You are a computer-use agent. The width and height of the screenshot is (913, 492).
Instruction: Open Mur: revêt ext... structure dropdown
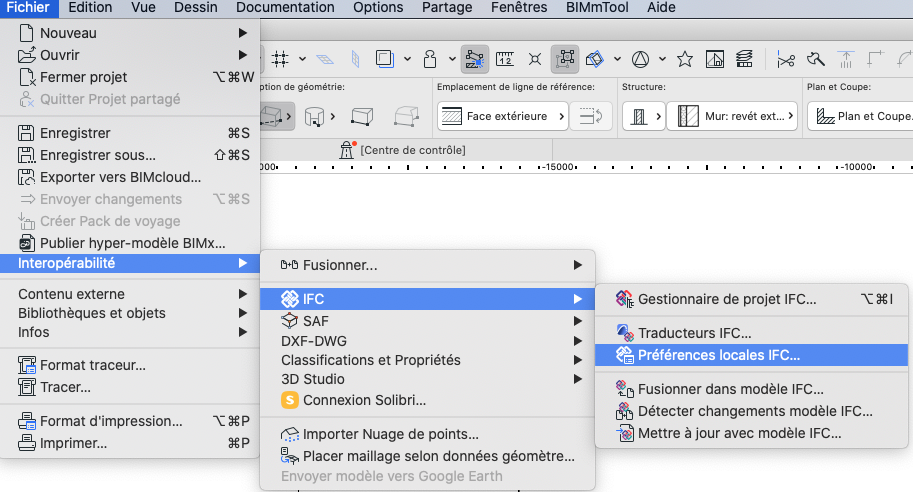tap(732, 116)
